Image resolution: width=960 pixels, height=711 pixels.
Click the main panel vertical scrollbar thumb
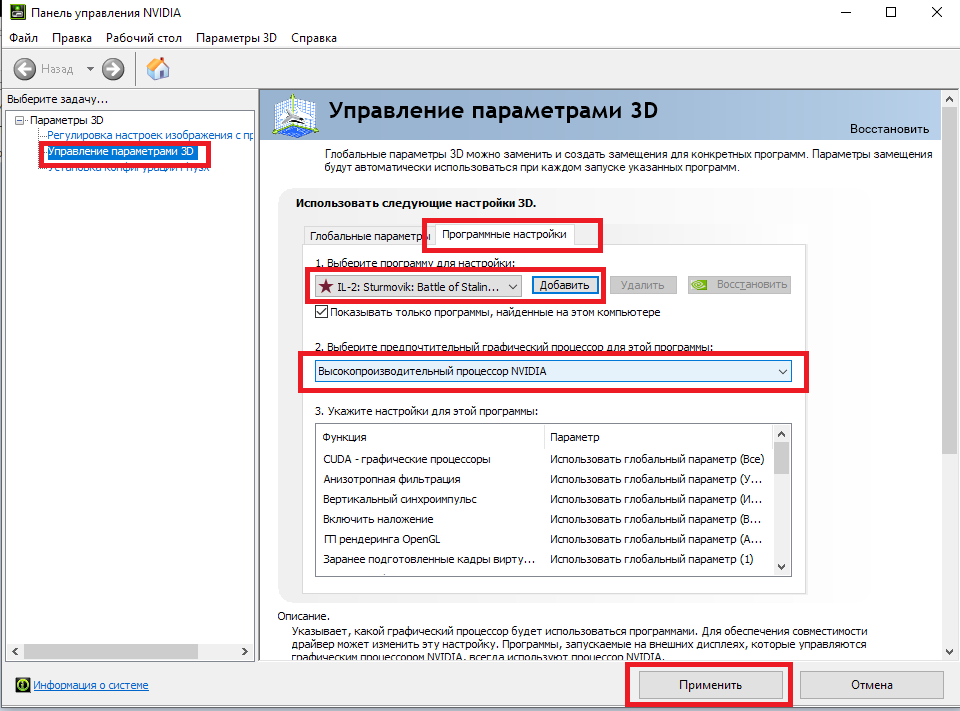click(x=949, y=280)
